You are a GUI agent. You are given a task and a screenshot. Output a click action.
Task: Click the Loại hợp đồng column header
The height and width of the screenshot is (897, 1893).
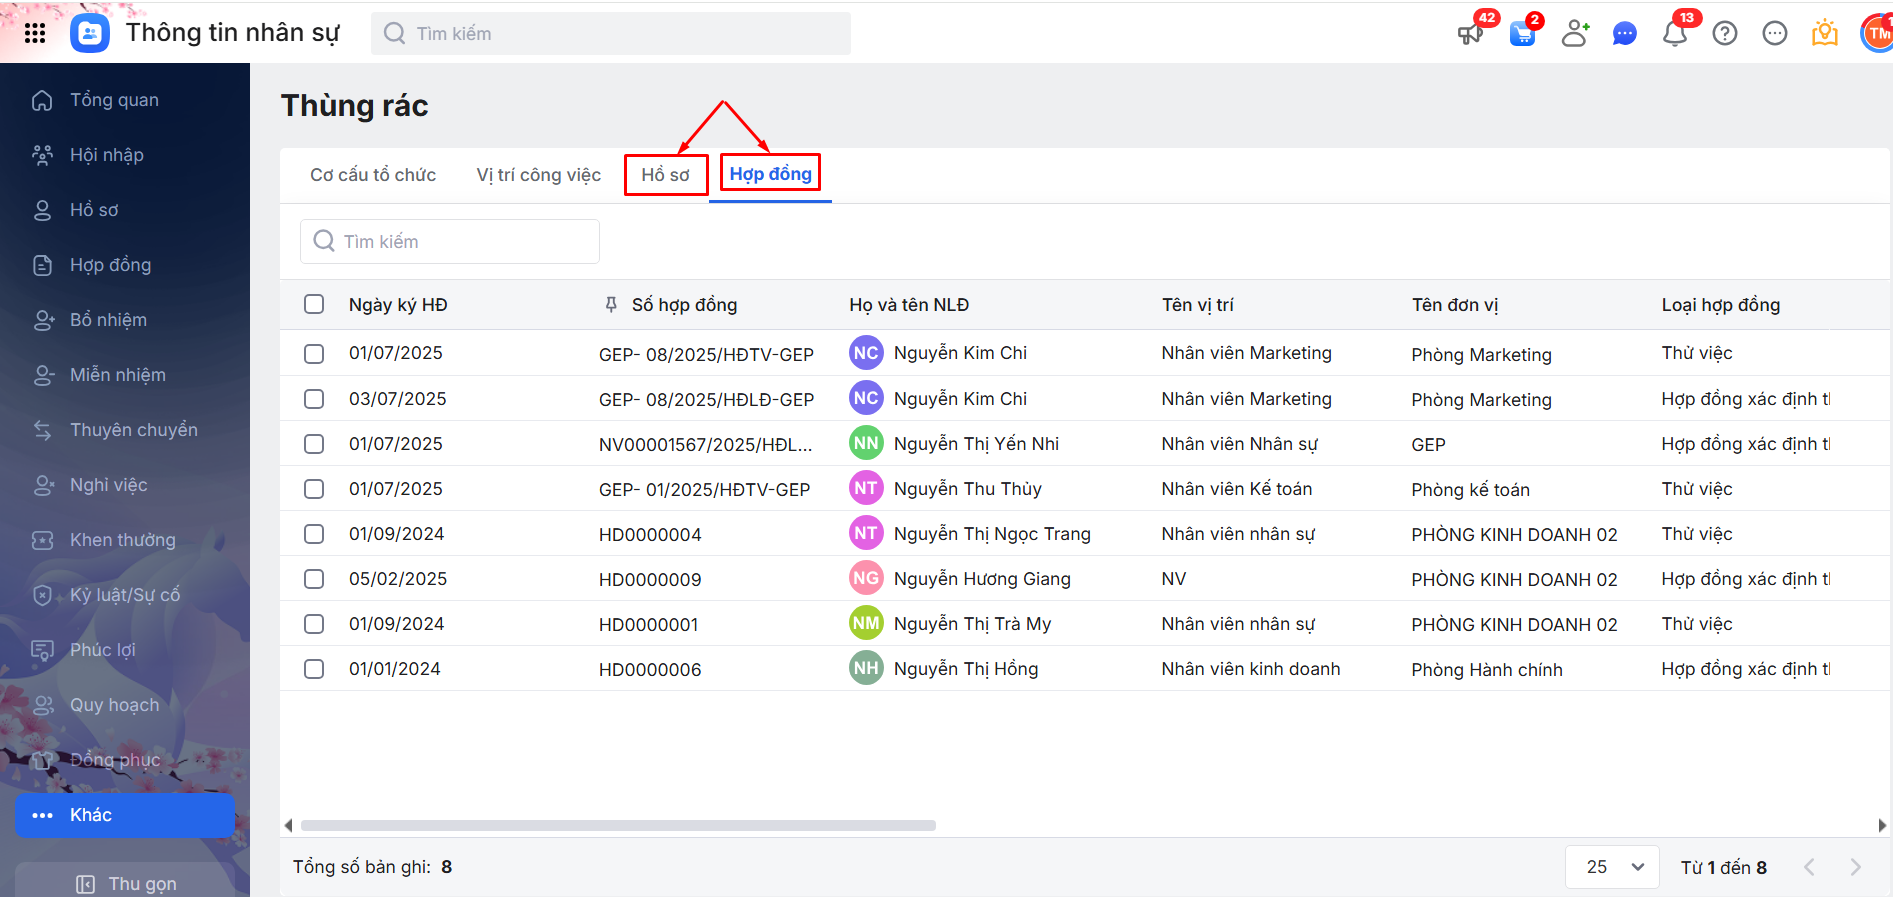(1721, 305)
